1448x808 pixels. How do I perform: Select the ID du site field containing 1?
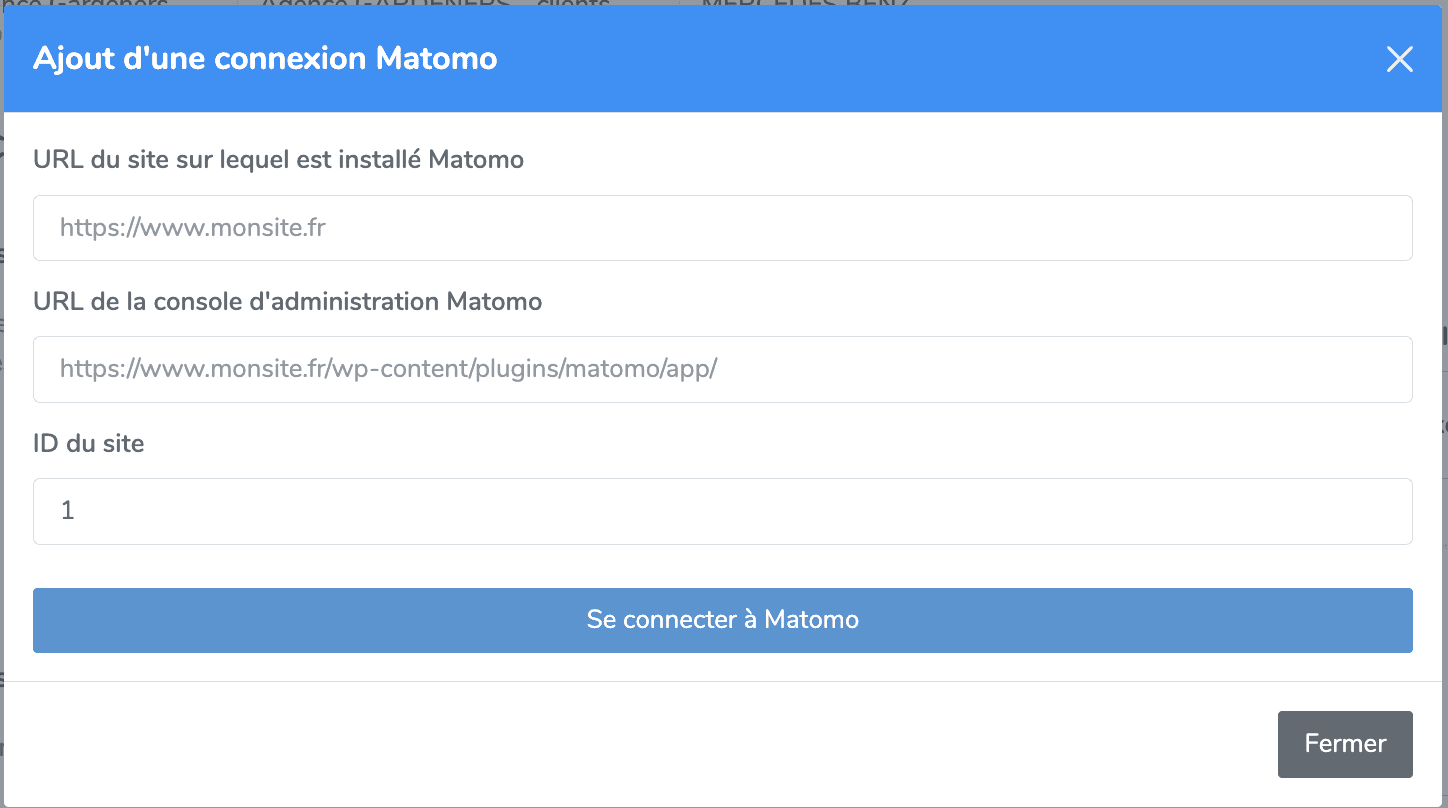pos(723,510)
